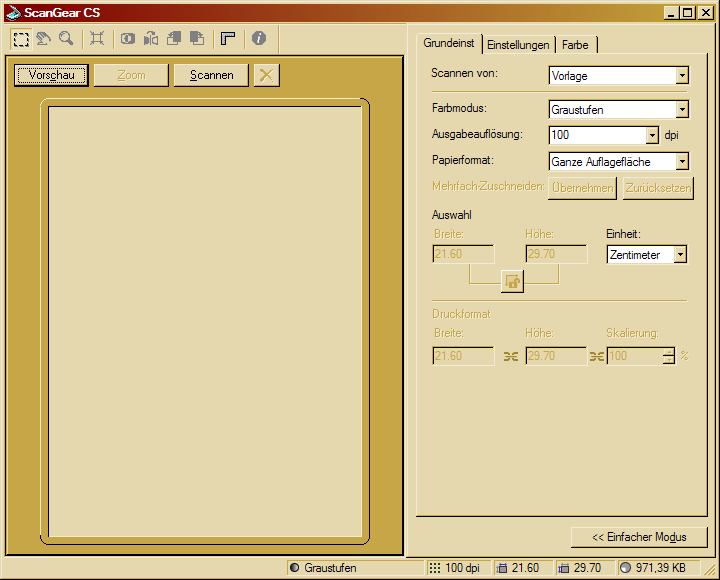
Task: Activate the hand move tool
Action: pyautogui.click(x=43, y=39)
